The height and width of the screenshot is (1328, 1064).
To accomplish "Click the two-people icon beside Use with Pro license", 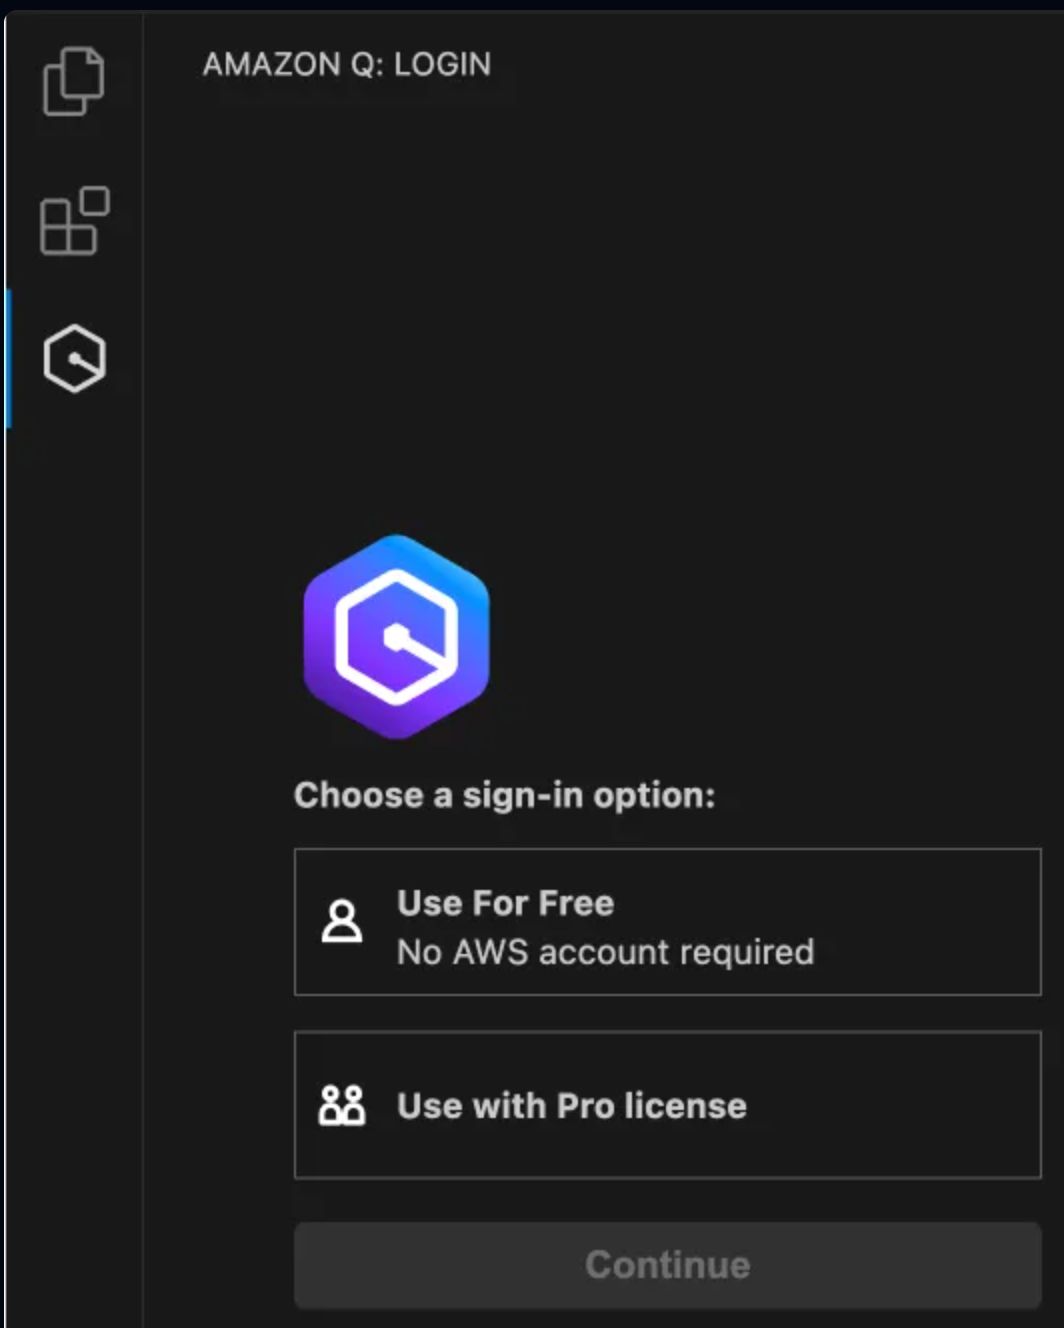I will pos(342,1105).
